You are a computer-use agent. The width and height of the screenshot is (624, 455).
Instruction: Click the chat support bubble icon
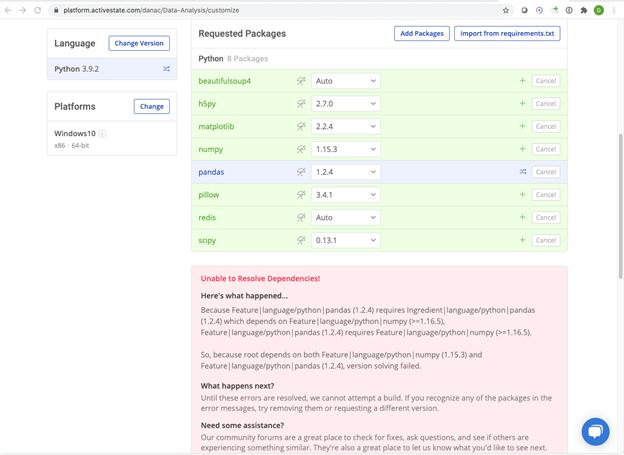(595, 431)
